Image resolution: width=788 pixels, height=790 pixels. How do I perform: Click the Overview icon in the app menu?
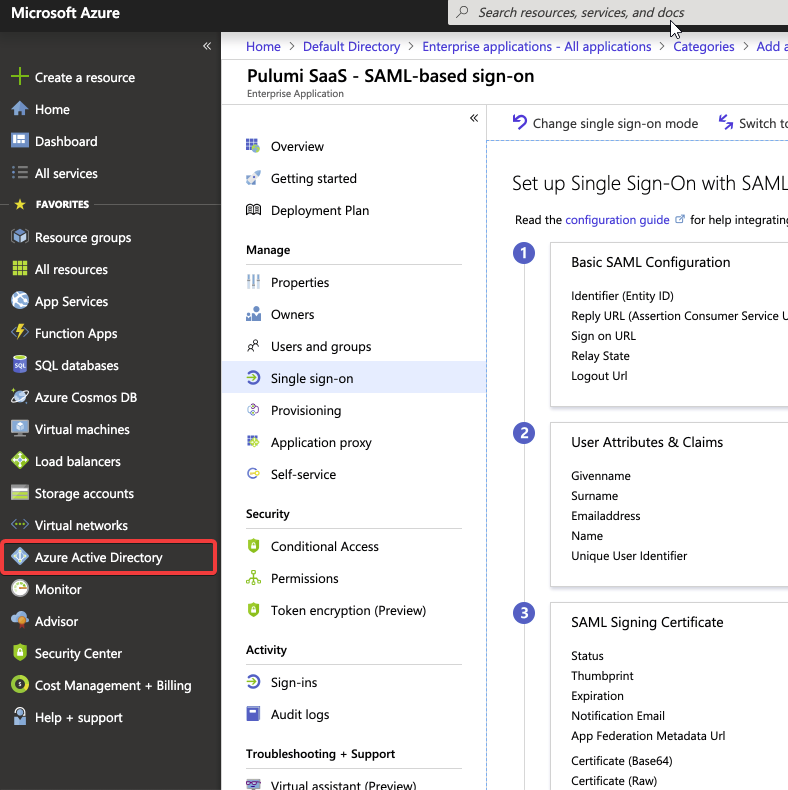coord(253,146)
